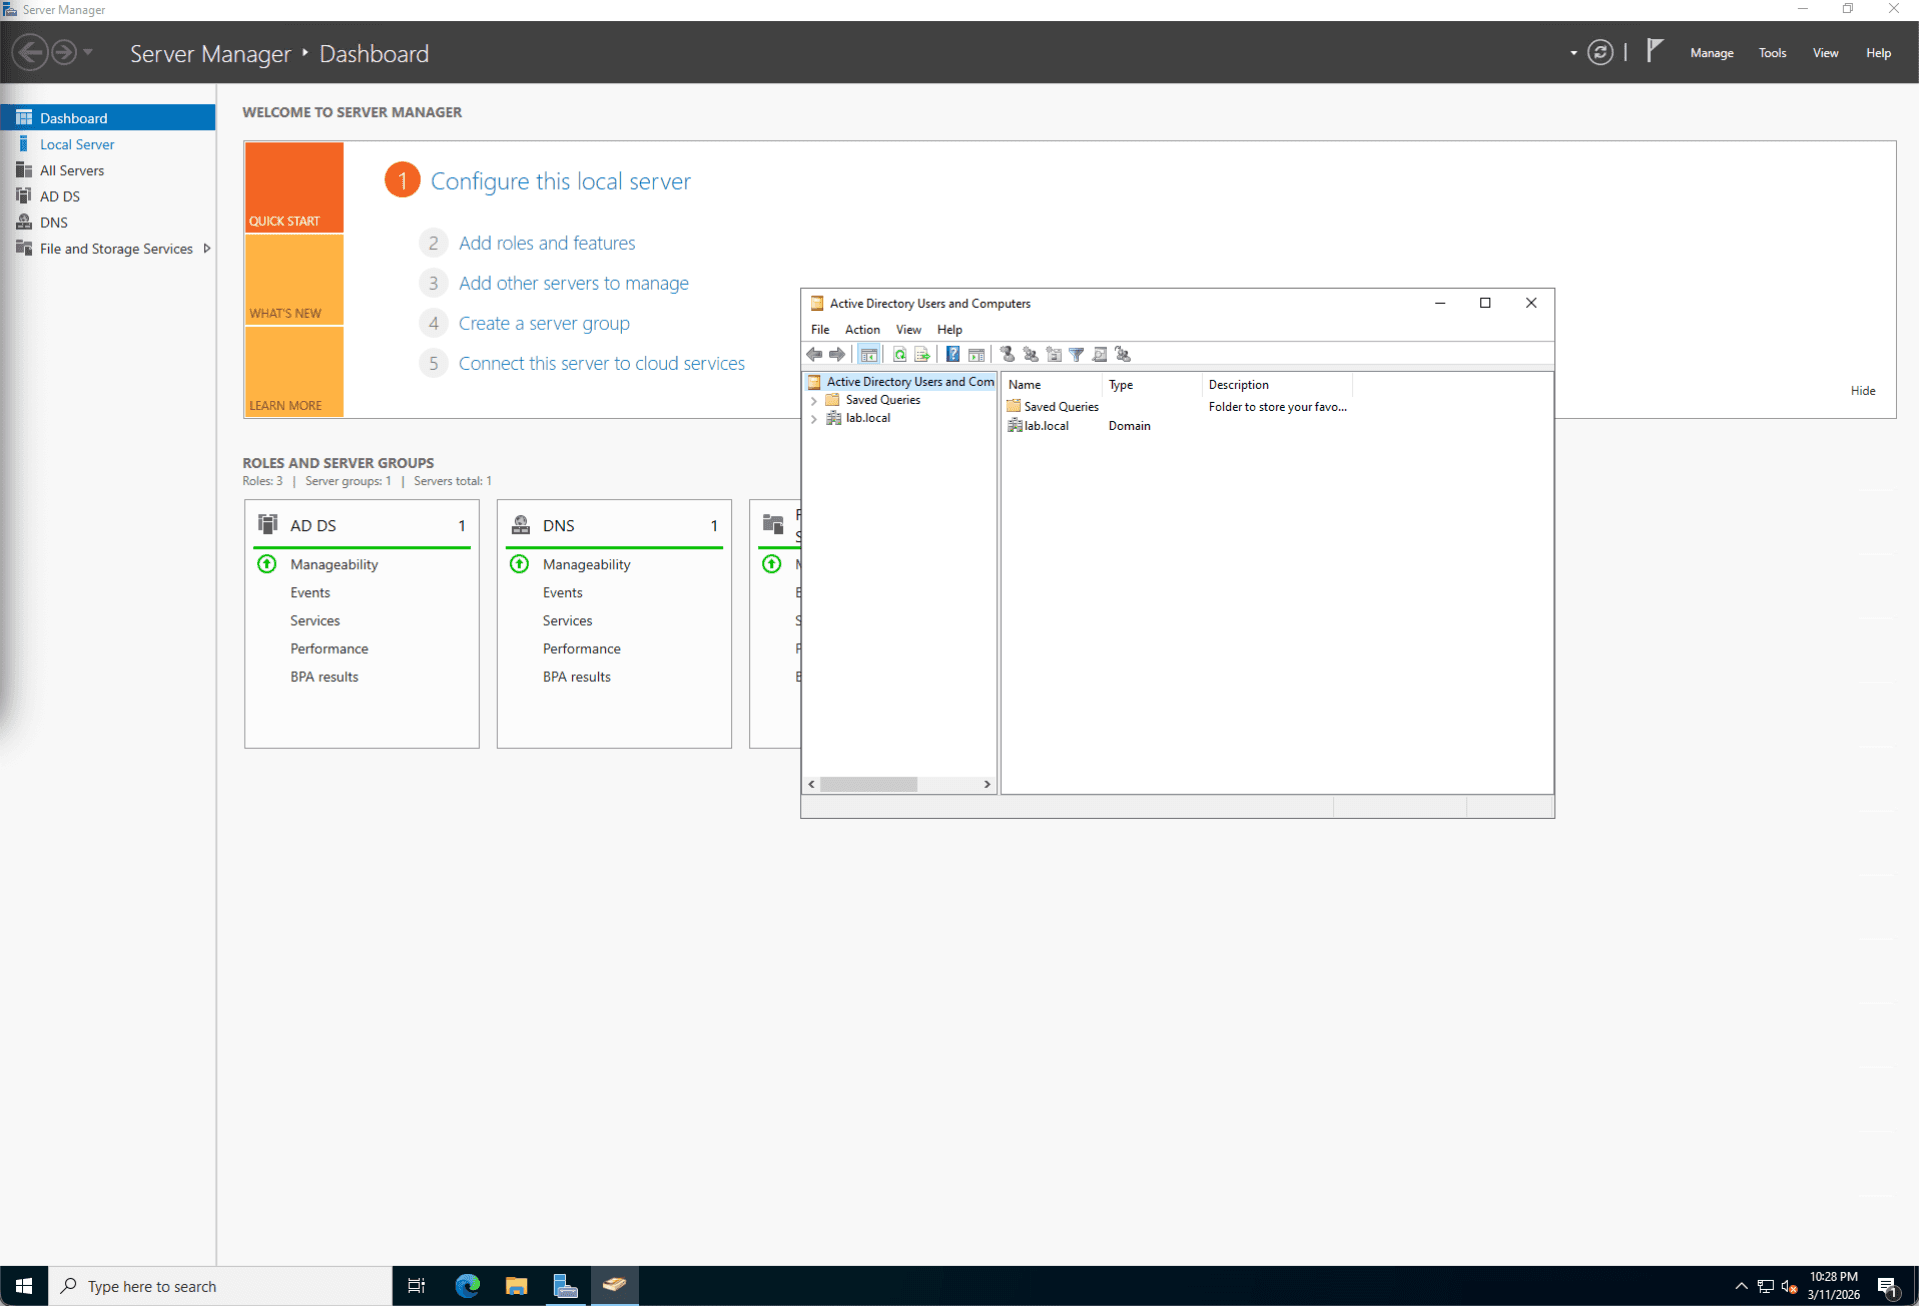1919x1306 pixels.
Task: Click the Create new user icon
Action: (x=1007, y=354)
